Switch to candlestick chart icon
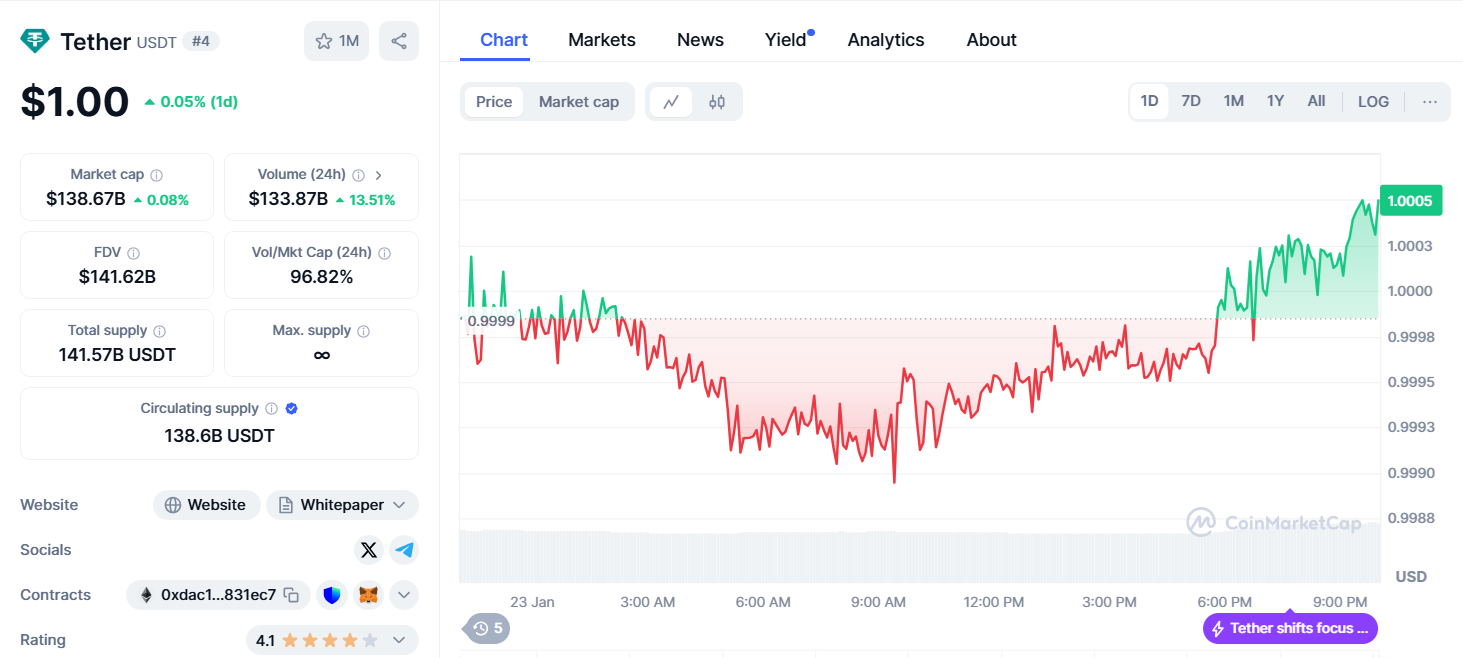1463x658 pixels. point(717,102)
